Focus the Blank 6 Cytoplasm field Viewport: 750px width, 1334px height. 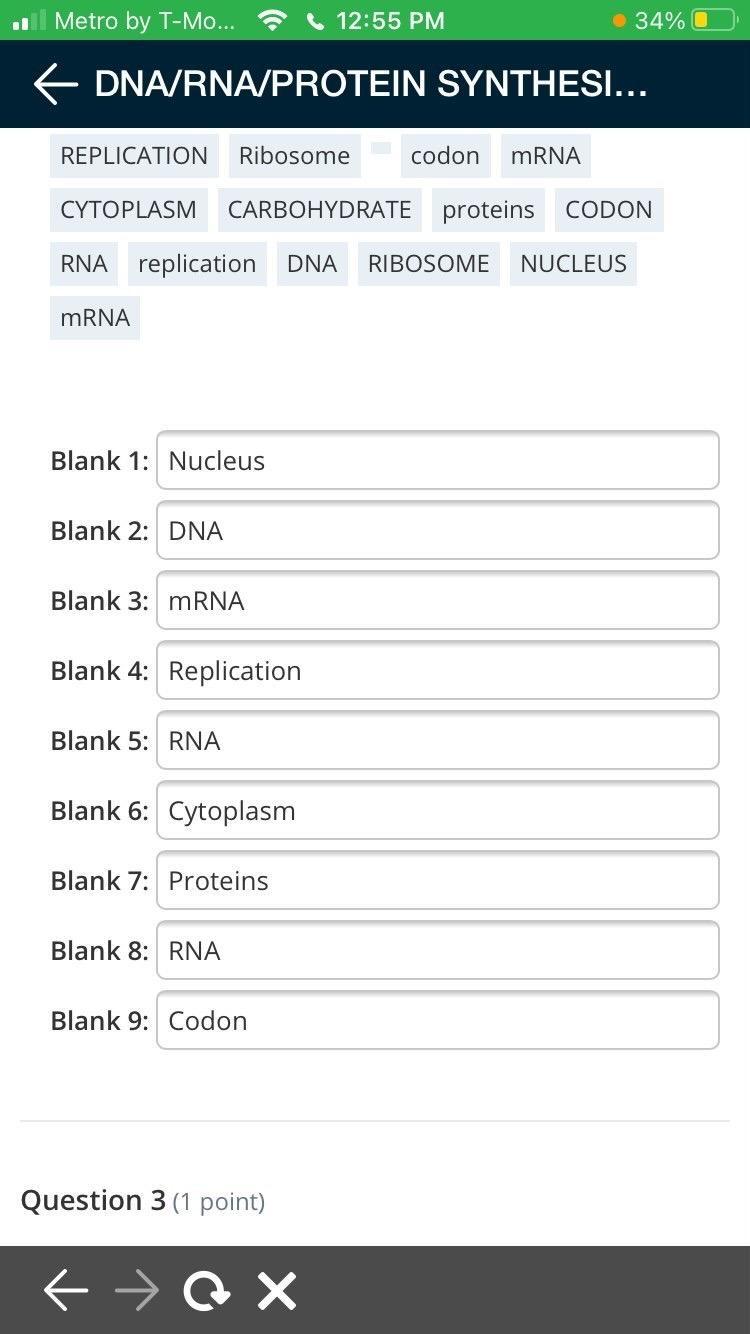pos(437,811)
